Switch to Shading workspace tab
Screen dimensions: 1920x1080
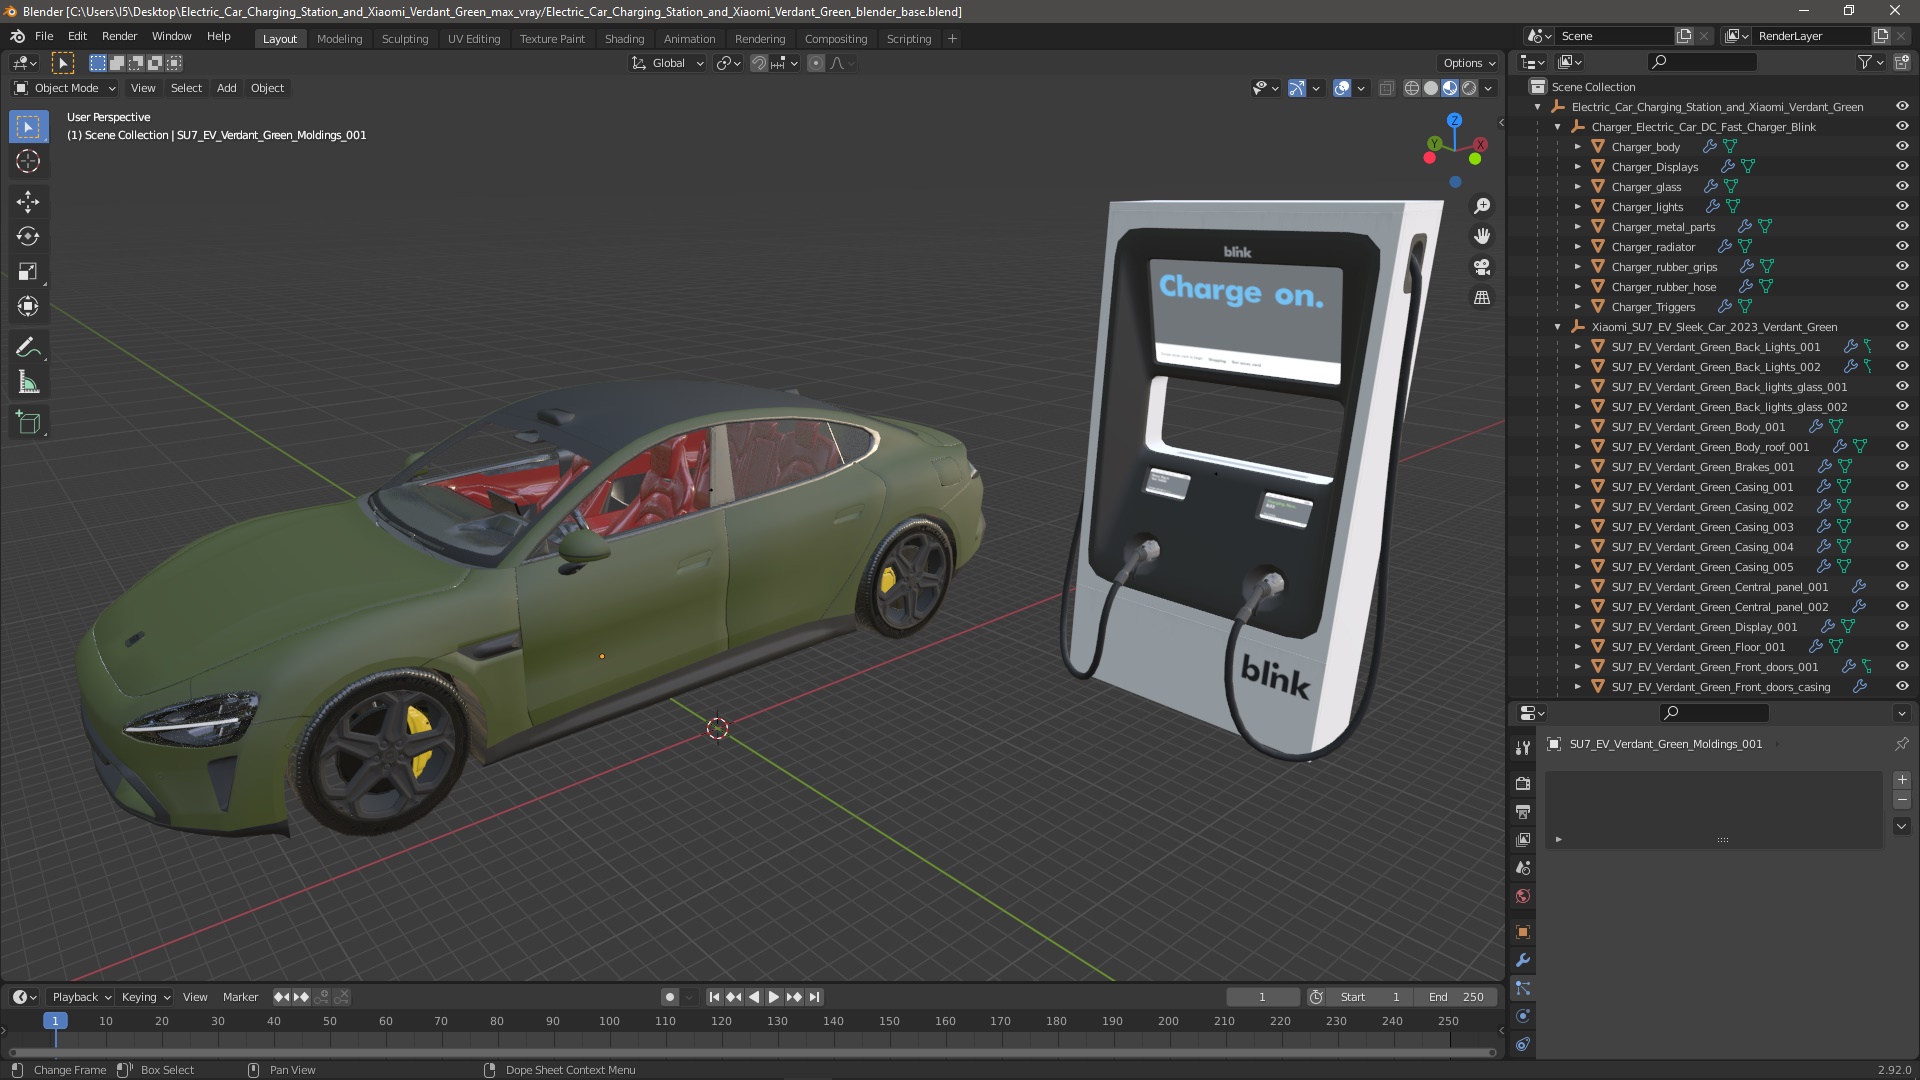point(624,39)
